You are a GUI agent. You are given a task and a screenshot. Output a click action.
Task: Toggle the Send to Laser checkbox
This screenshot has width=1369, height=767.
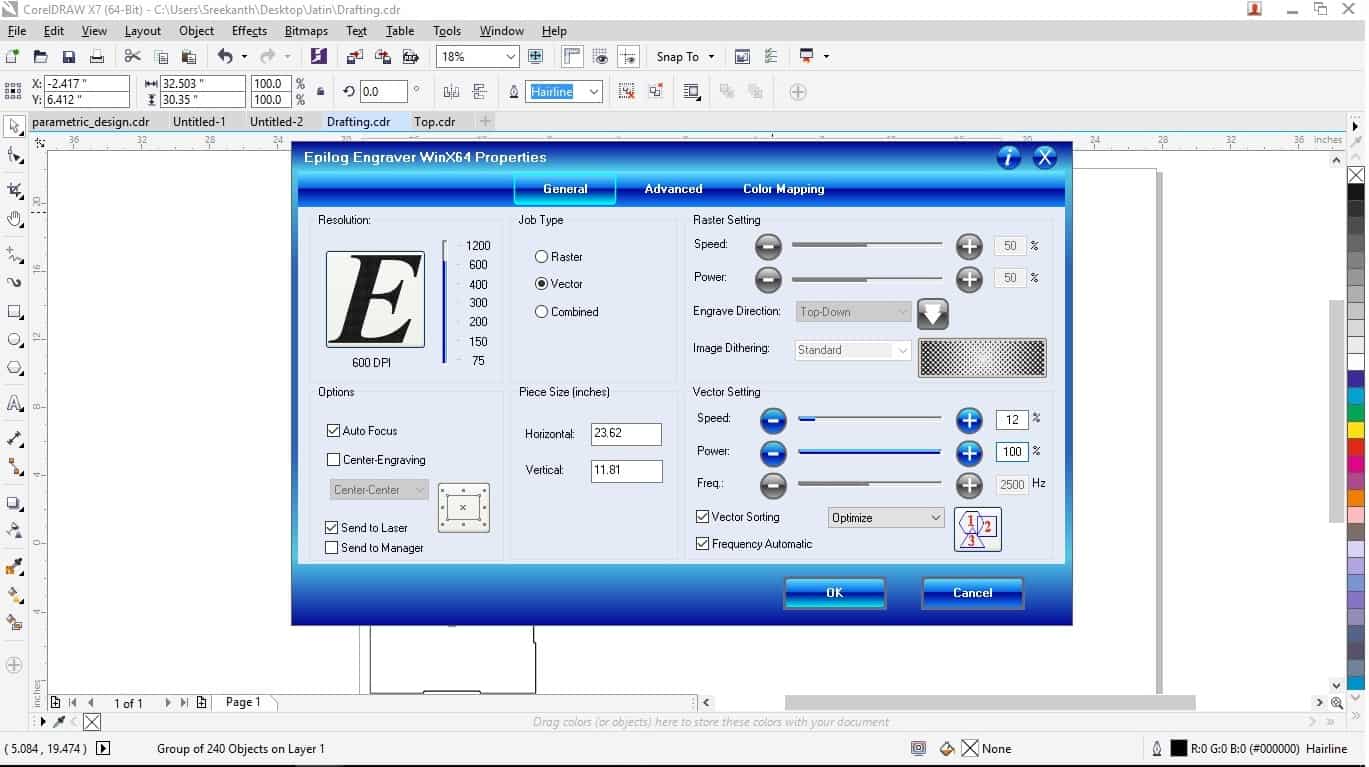click(x=332, y=528)
